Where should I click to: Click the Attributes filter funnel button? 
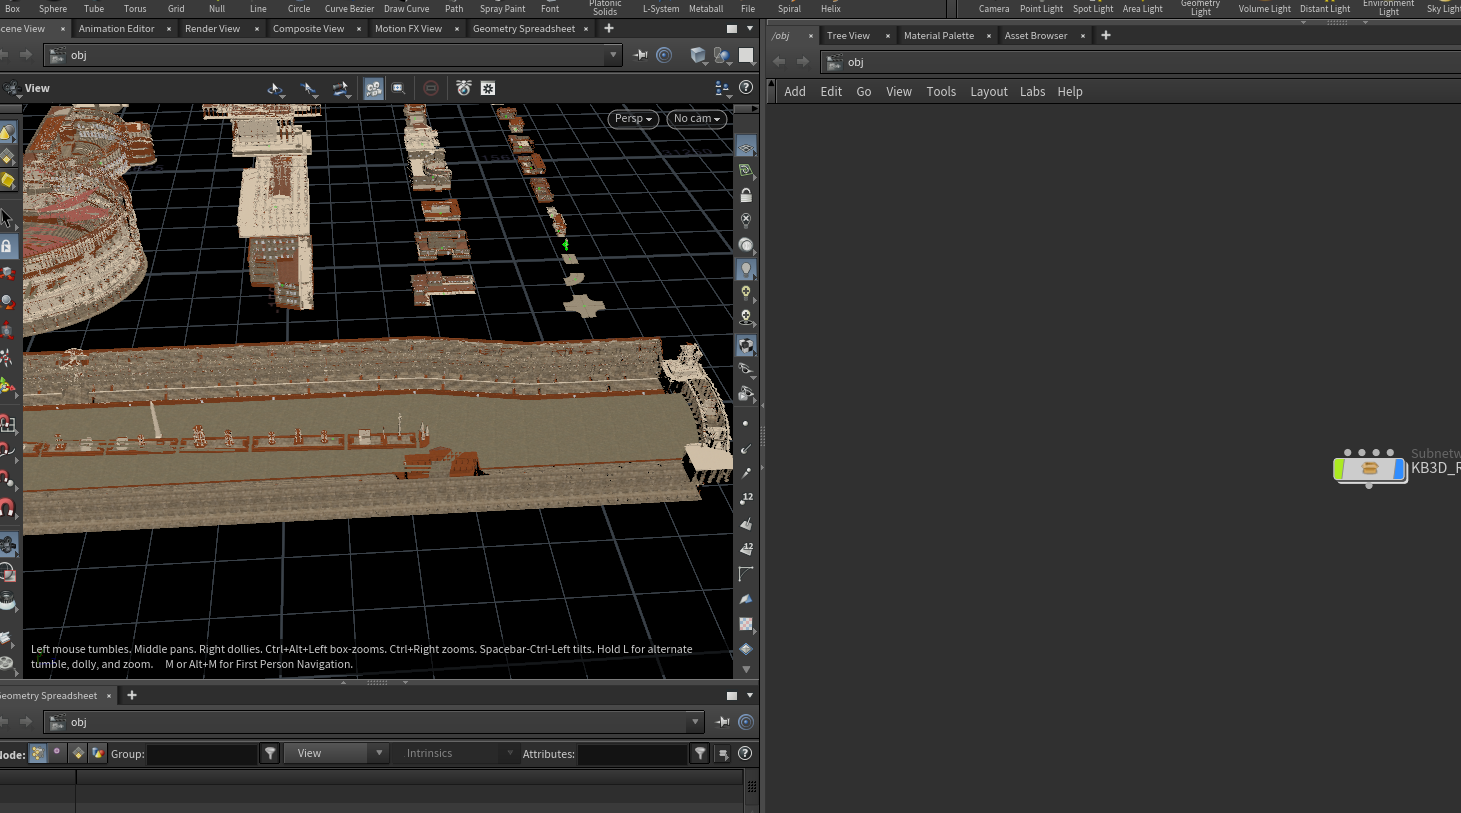point(700,753)
